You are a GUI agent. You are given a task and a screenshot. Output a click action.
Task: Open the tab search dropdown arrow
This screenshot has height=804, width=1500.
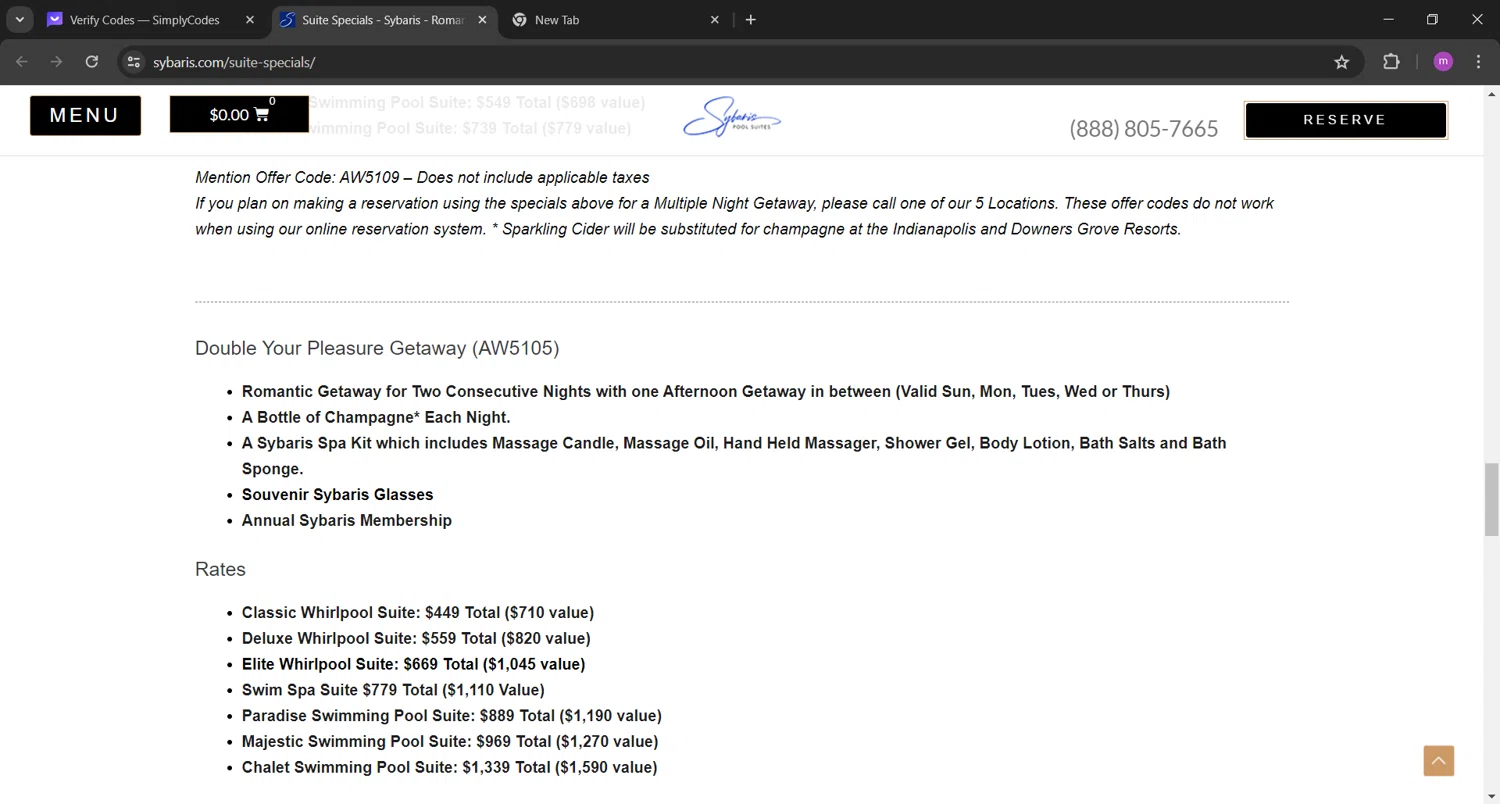point(19,20)
